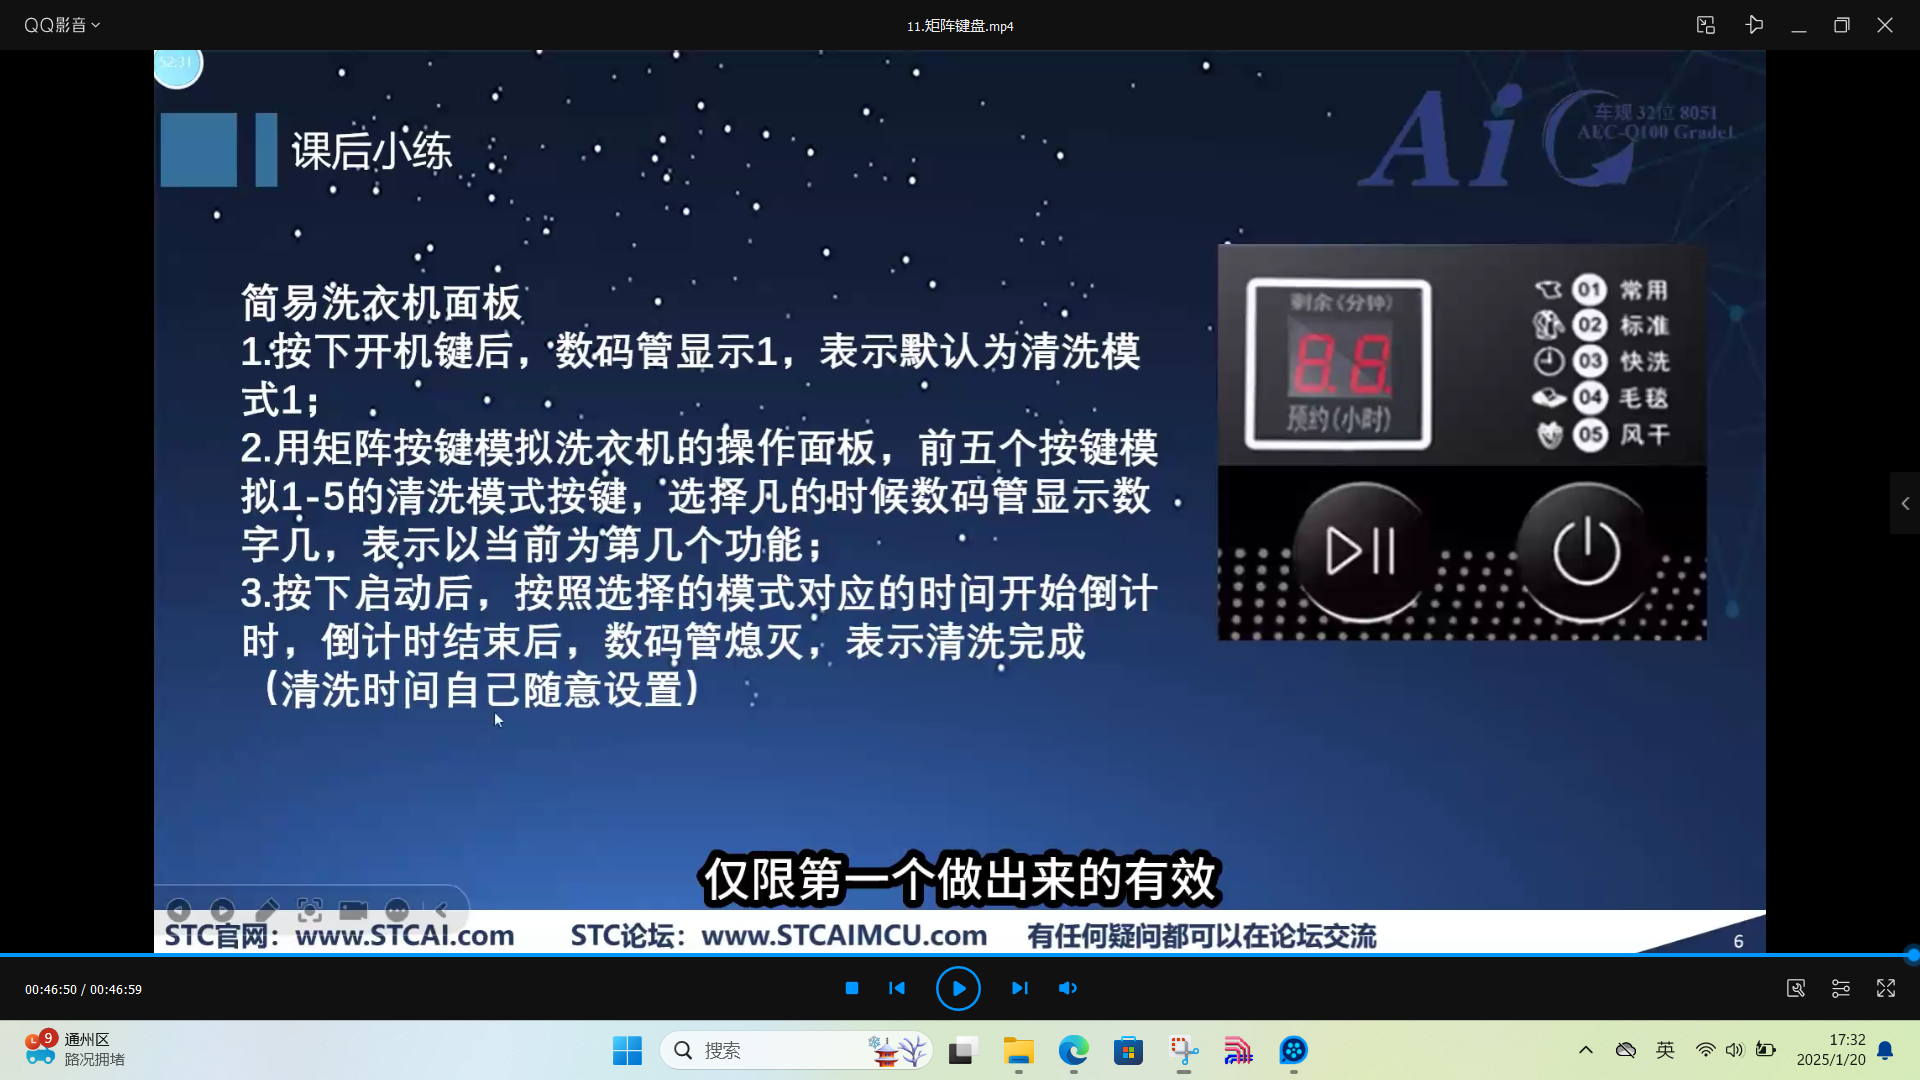Stop video playback
Image resolution: width=1920 pixels, height=1080 pixels.
[x=852, y=988]
